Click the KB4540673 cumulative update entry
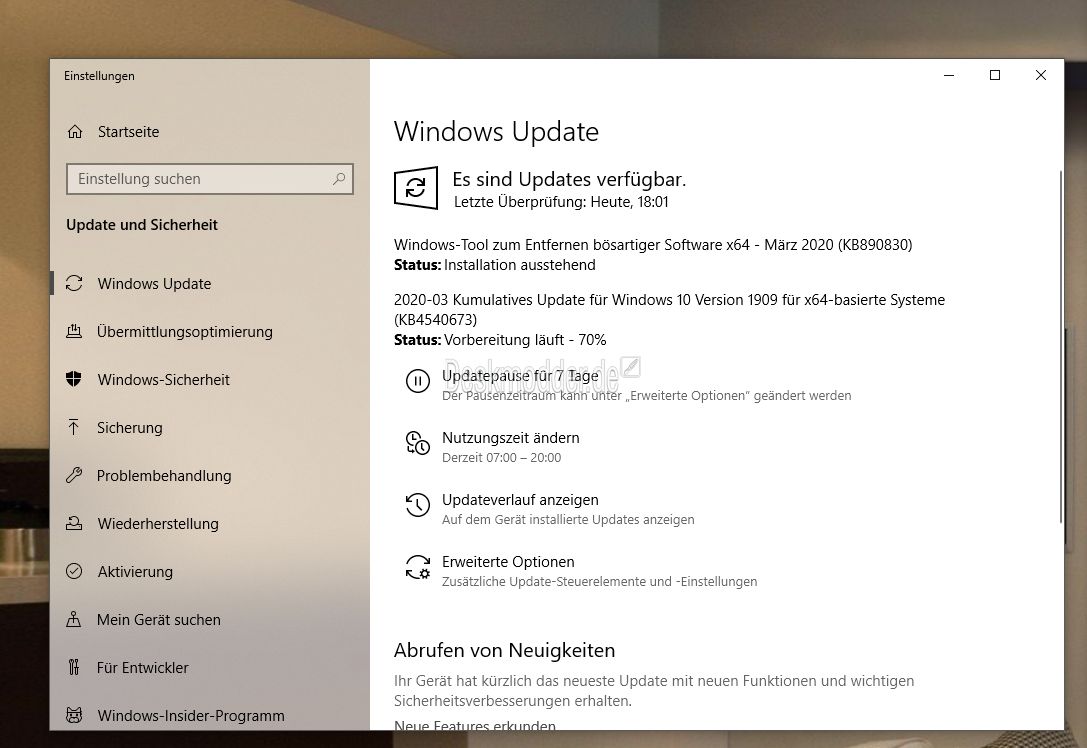 click(669, 309)
